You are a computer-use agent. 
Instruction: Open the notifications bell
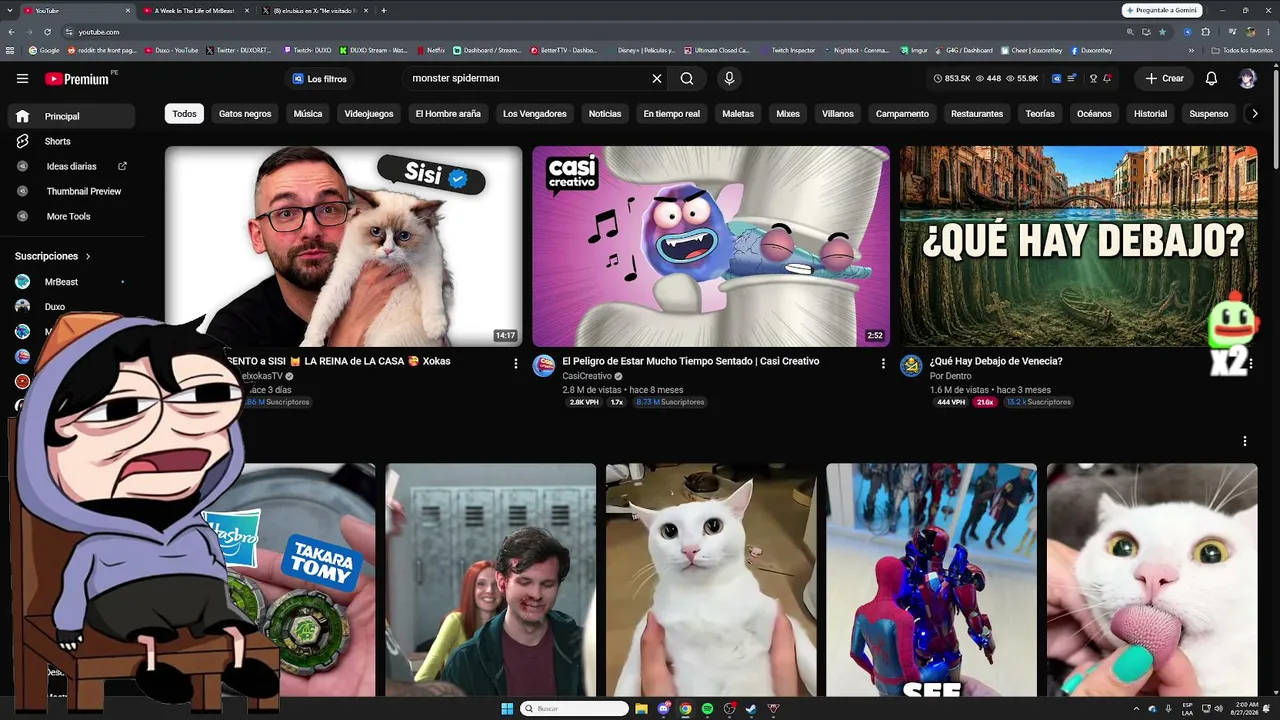pyautogui.click(x=1211, y=78)
